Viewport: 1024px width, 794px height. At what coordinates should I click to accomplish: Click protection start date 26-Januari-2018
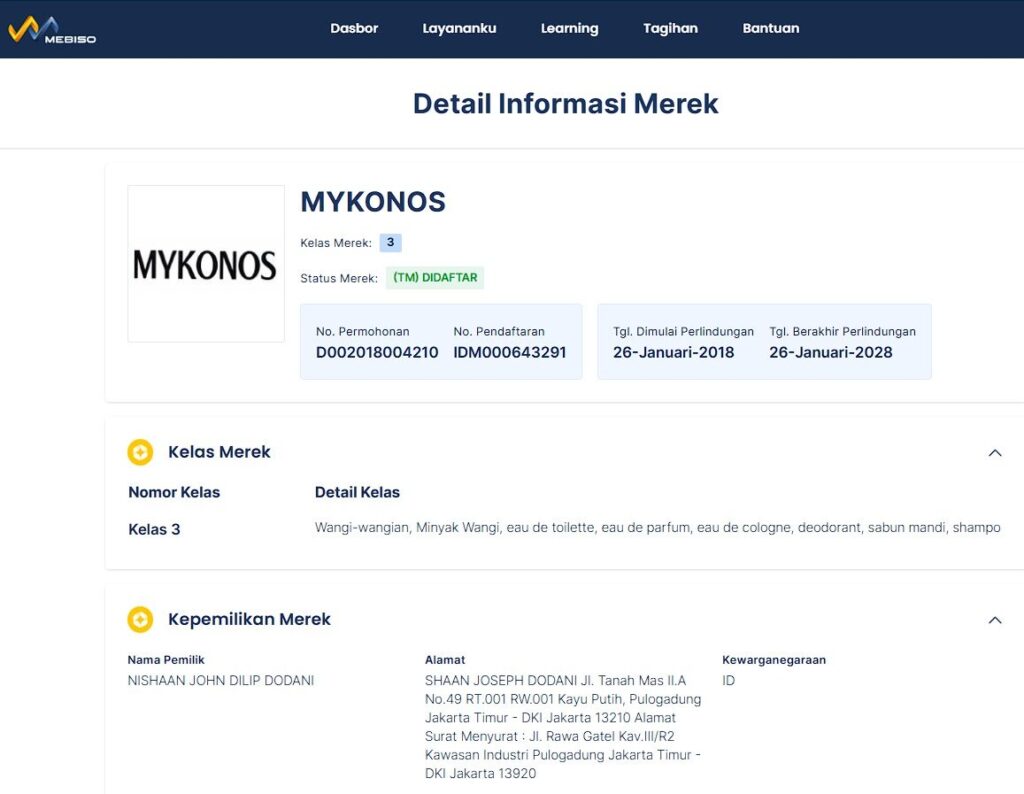point(673,352)
